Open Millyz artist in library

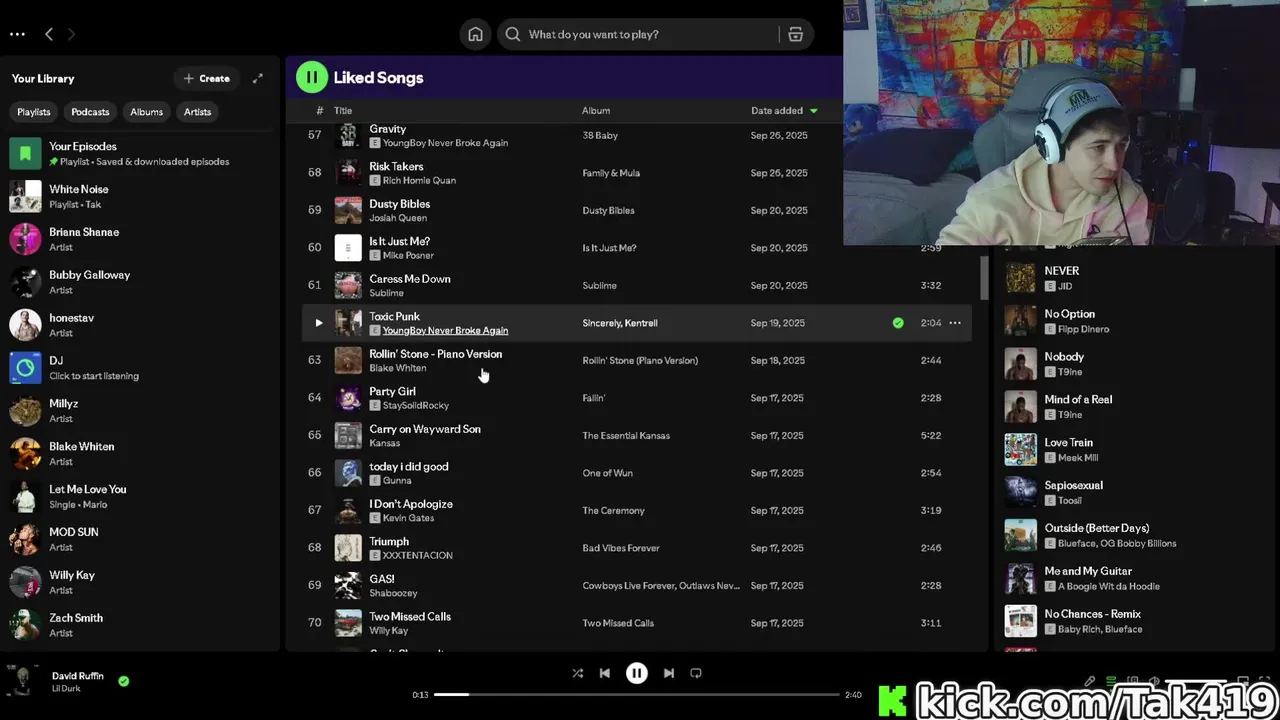[x=140, y=411]
